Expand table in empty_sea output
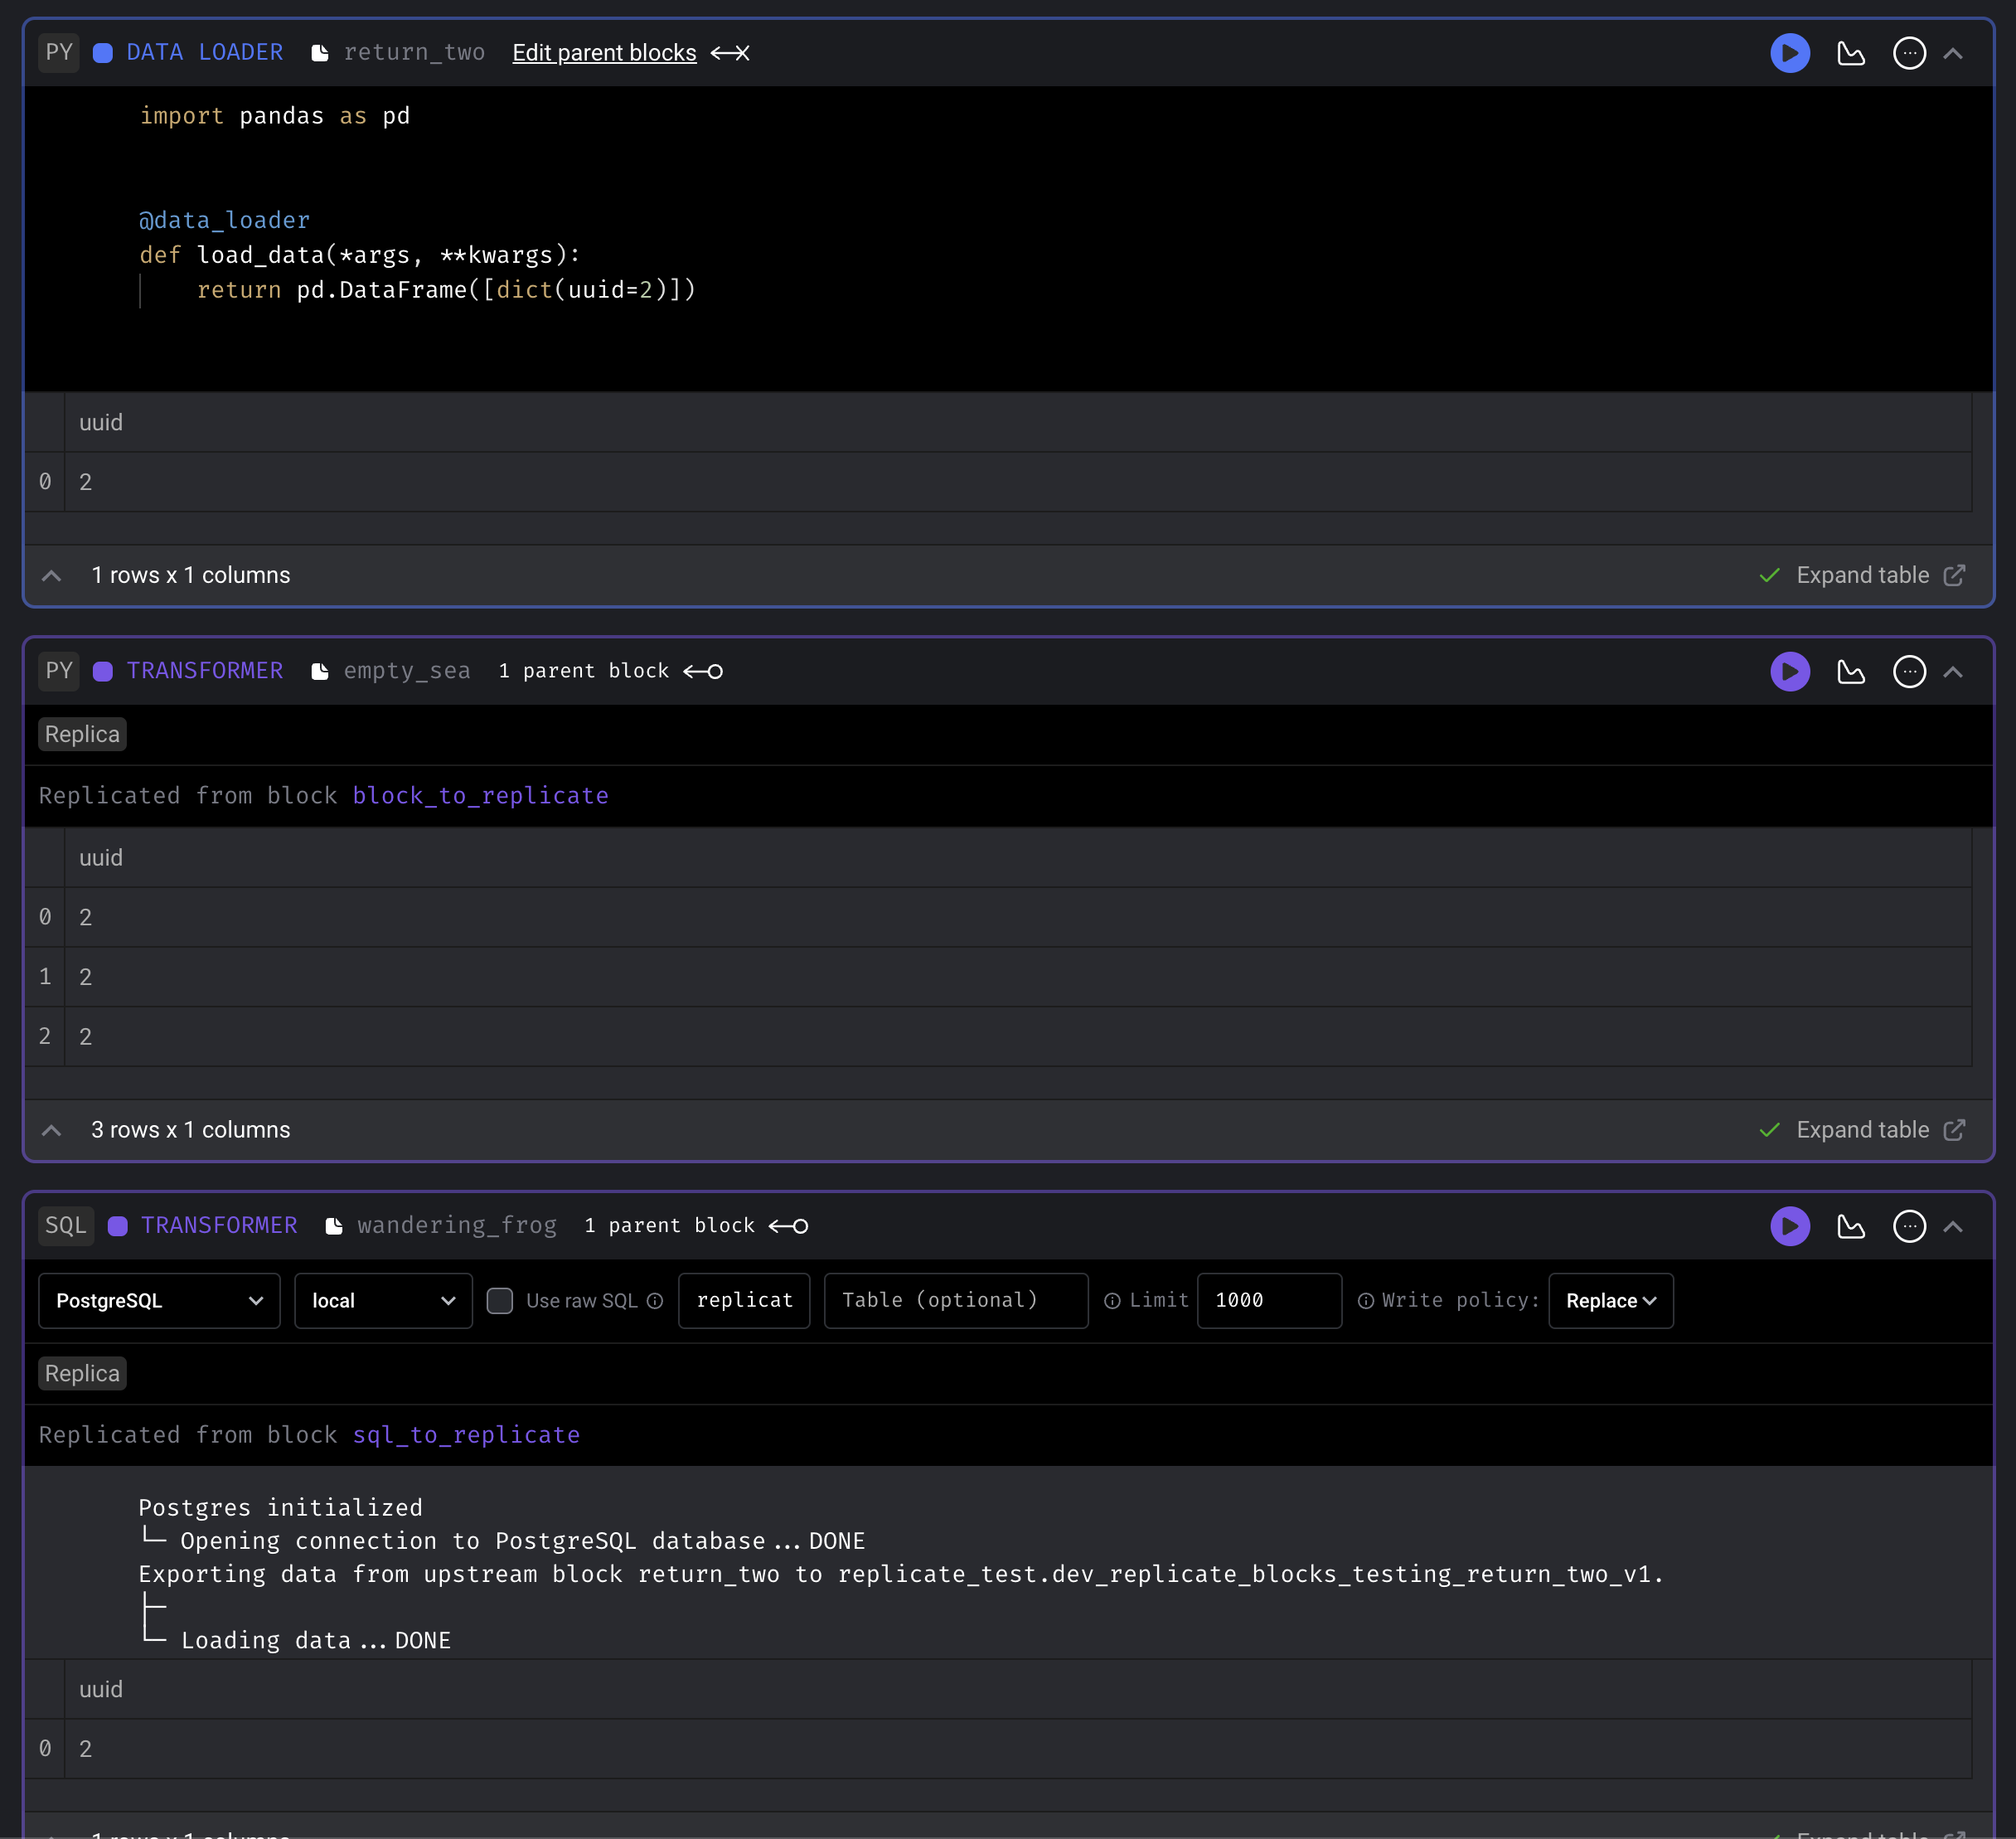The image size is (2016, 1839). point(1862,1130)
